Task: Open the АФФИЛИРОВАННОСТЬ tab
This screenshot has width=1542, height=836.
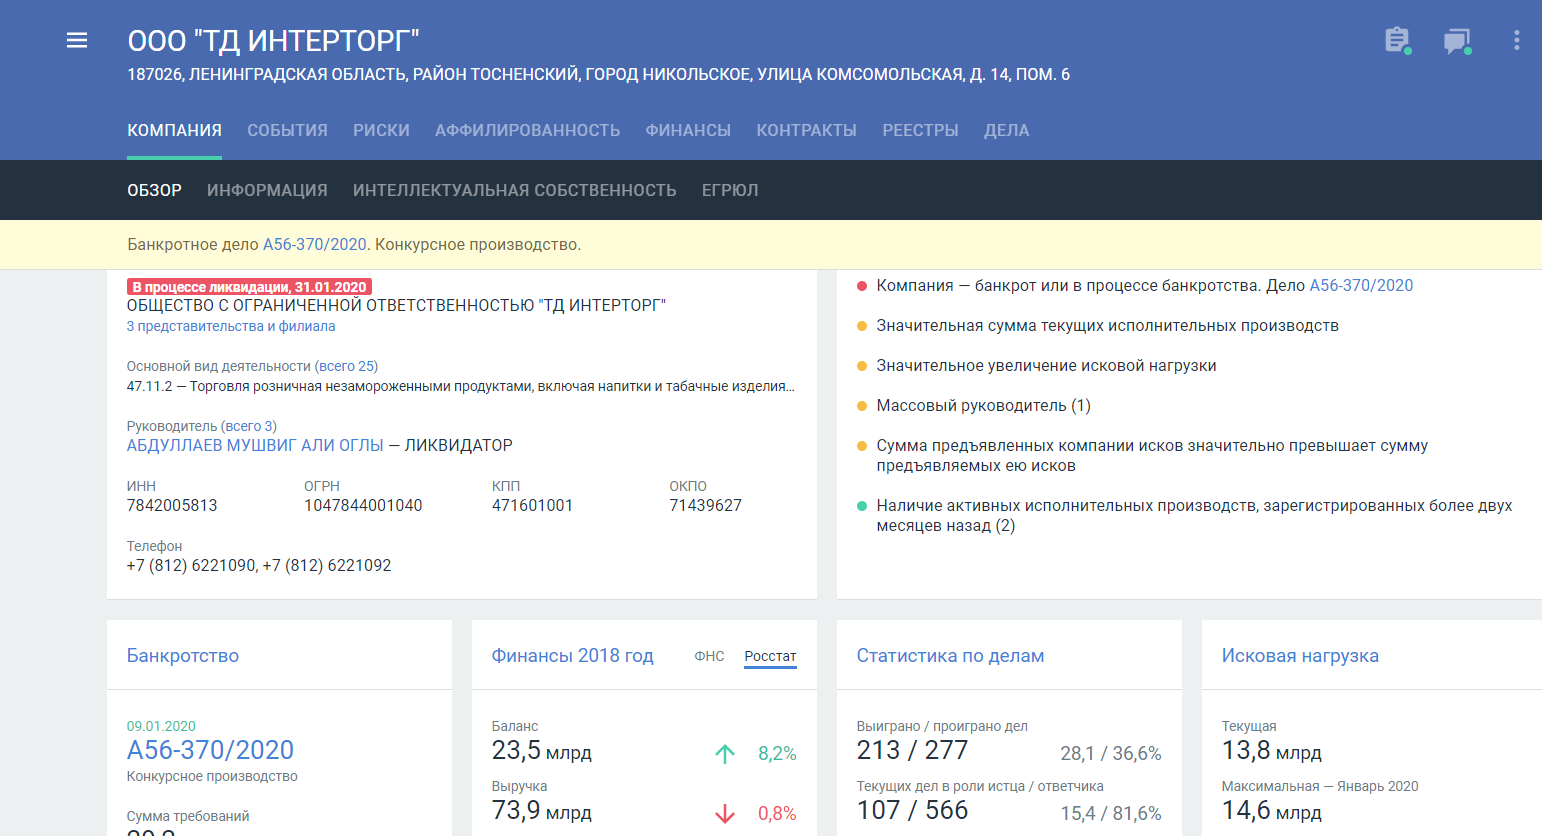Action: click(527, 130)
